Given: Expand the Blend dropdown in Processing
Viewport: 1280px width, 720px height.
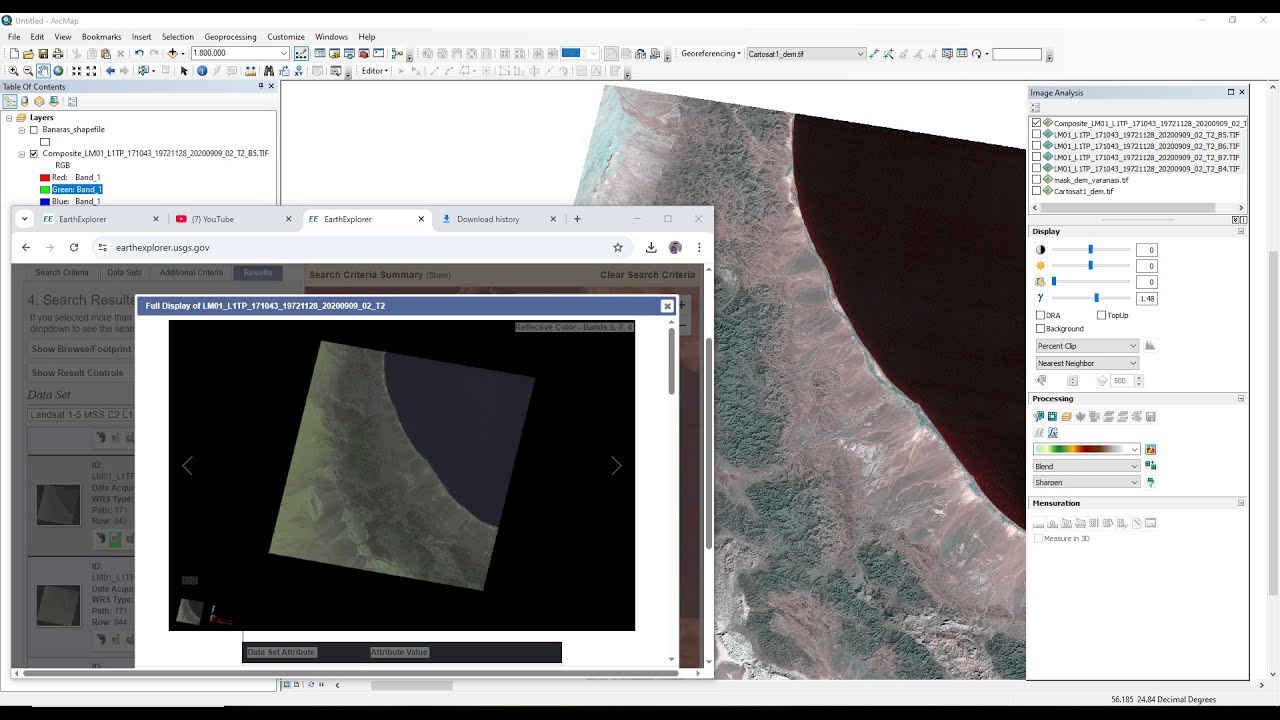Looking at the screenshot, I should (x=1087, y=466).
